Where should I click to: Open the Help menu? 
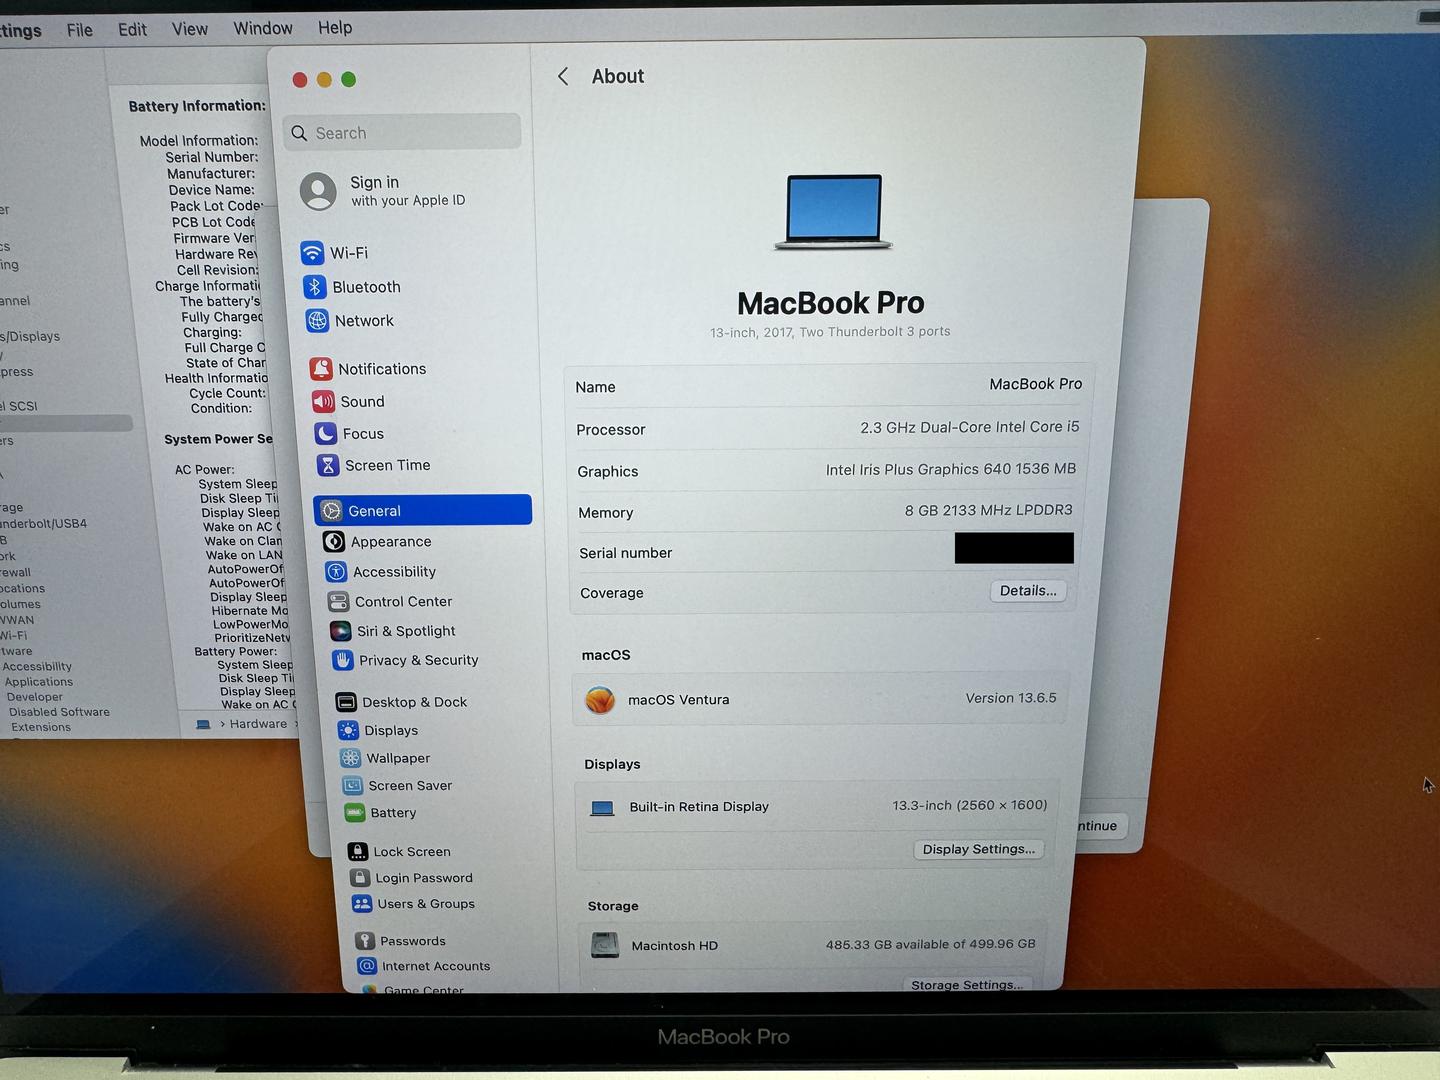[335, 28]
